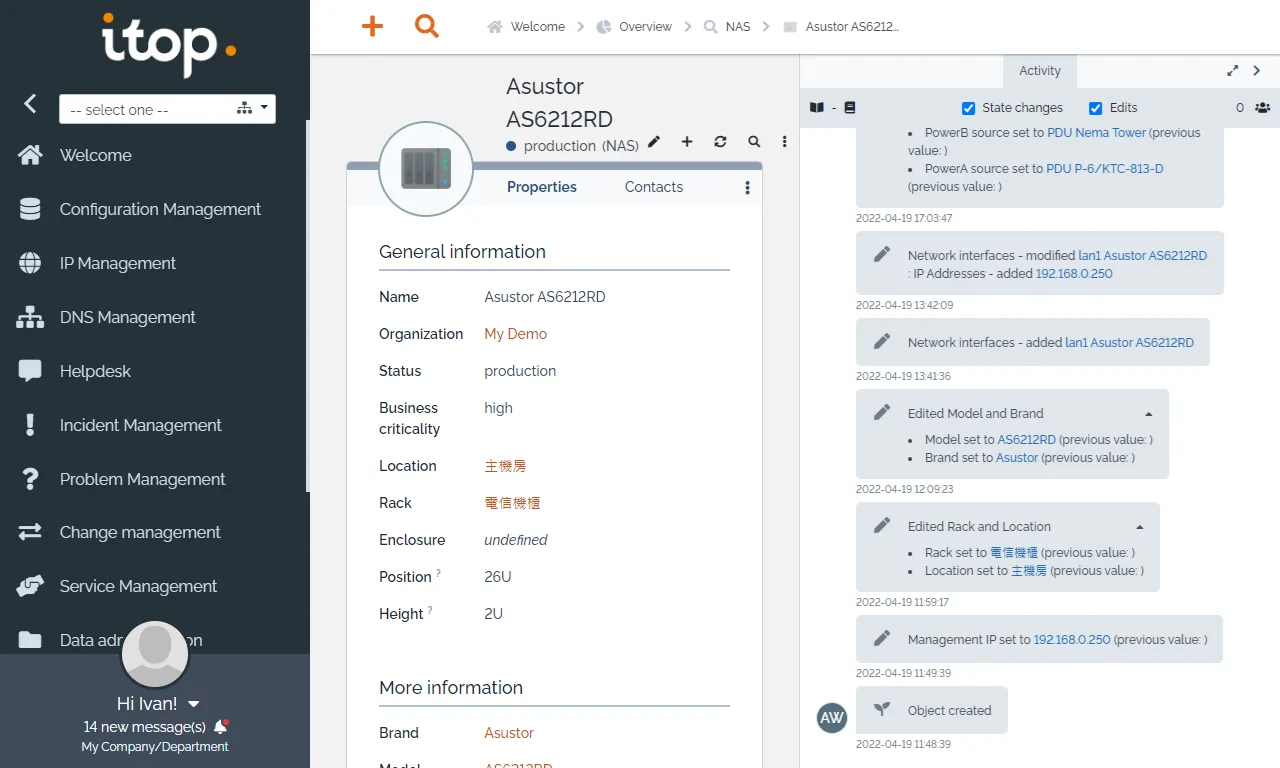Click the open-book icon in activity toolbar
The width and height of the screenshot is (1280, 768).
(x=817, y=107)
